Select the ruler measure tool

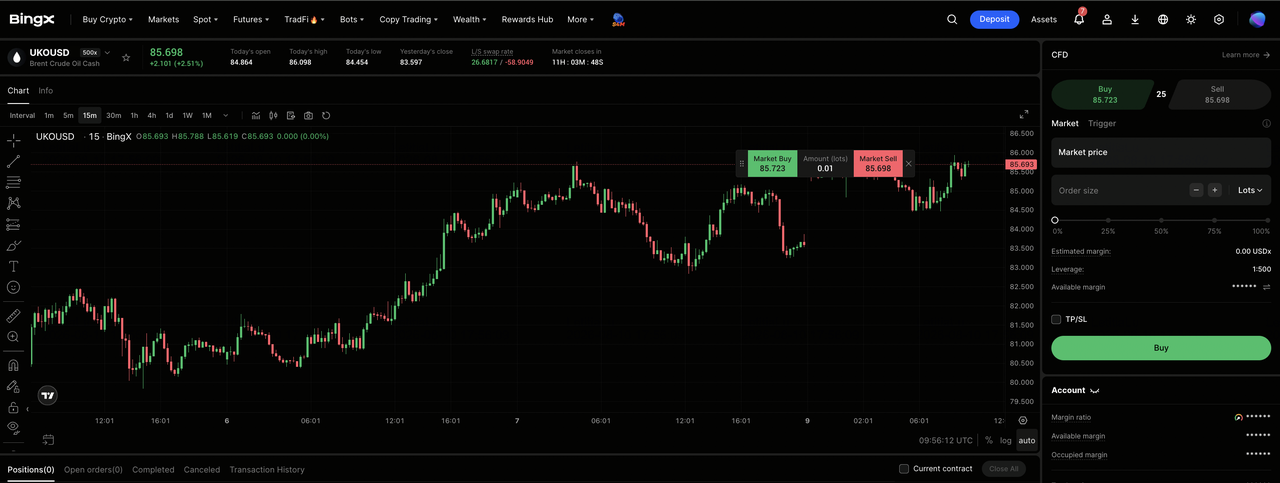click(x=14, y=315)
